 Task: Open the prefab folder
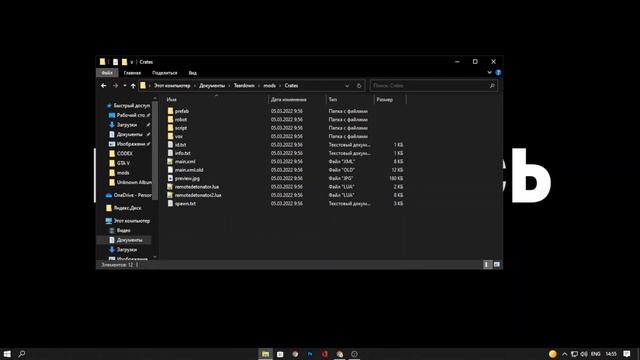point(182,111)
